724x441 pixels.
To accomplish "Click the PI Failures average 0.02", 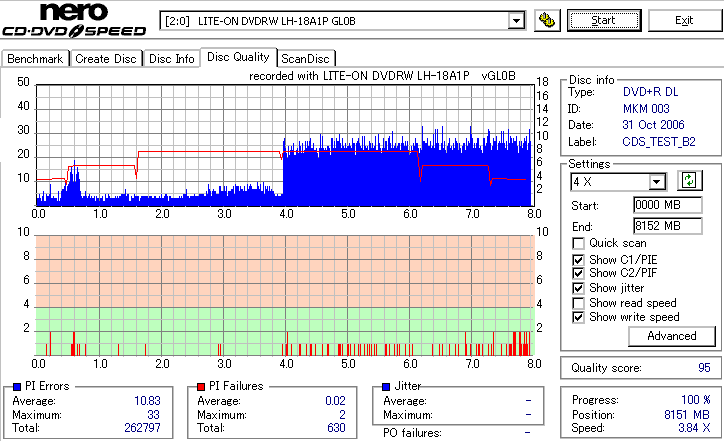I will [x=335, y=401].
